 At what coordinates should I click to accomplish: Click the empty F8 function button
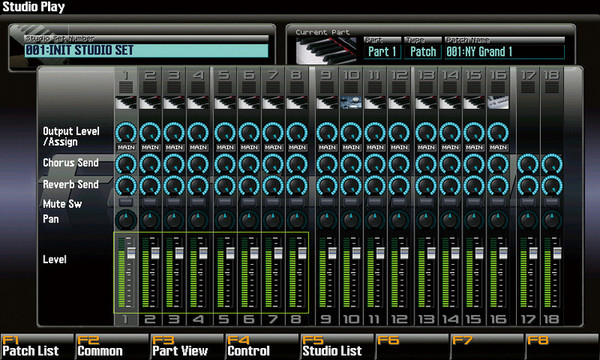(x=562, y=347)
